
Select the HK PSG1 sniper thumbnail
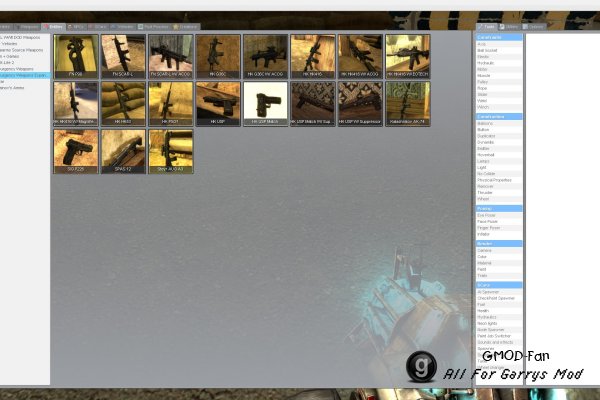click(171, 104)
